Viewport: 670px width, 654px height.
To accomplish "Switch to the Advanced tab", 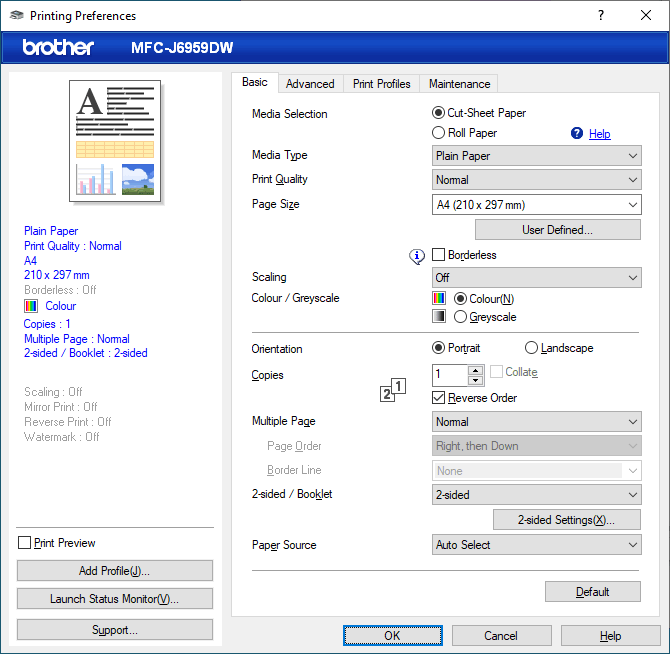I will point(310,84).
